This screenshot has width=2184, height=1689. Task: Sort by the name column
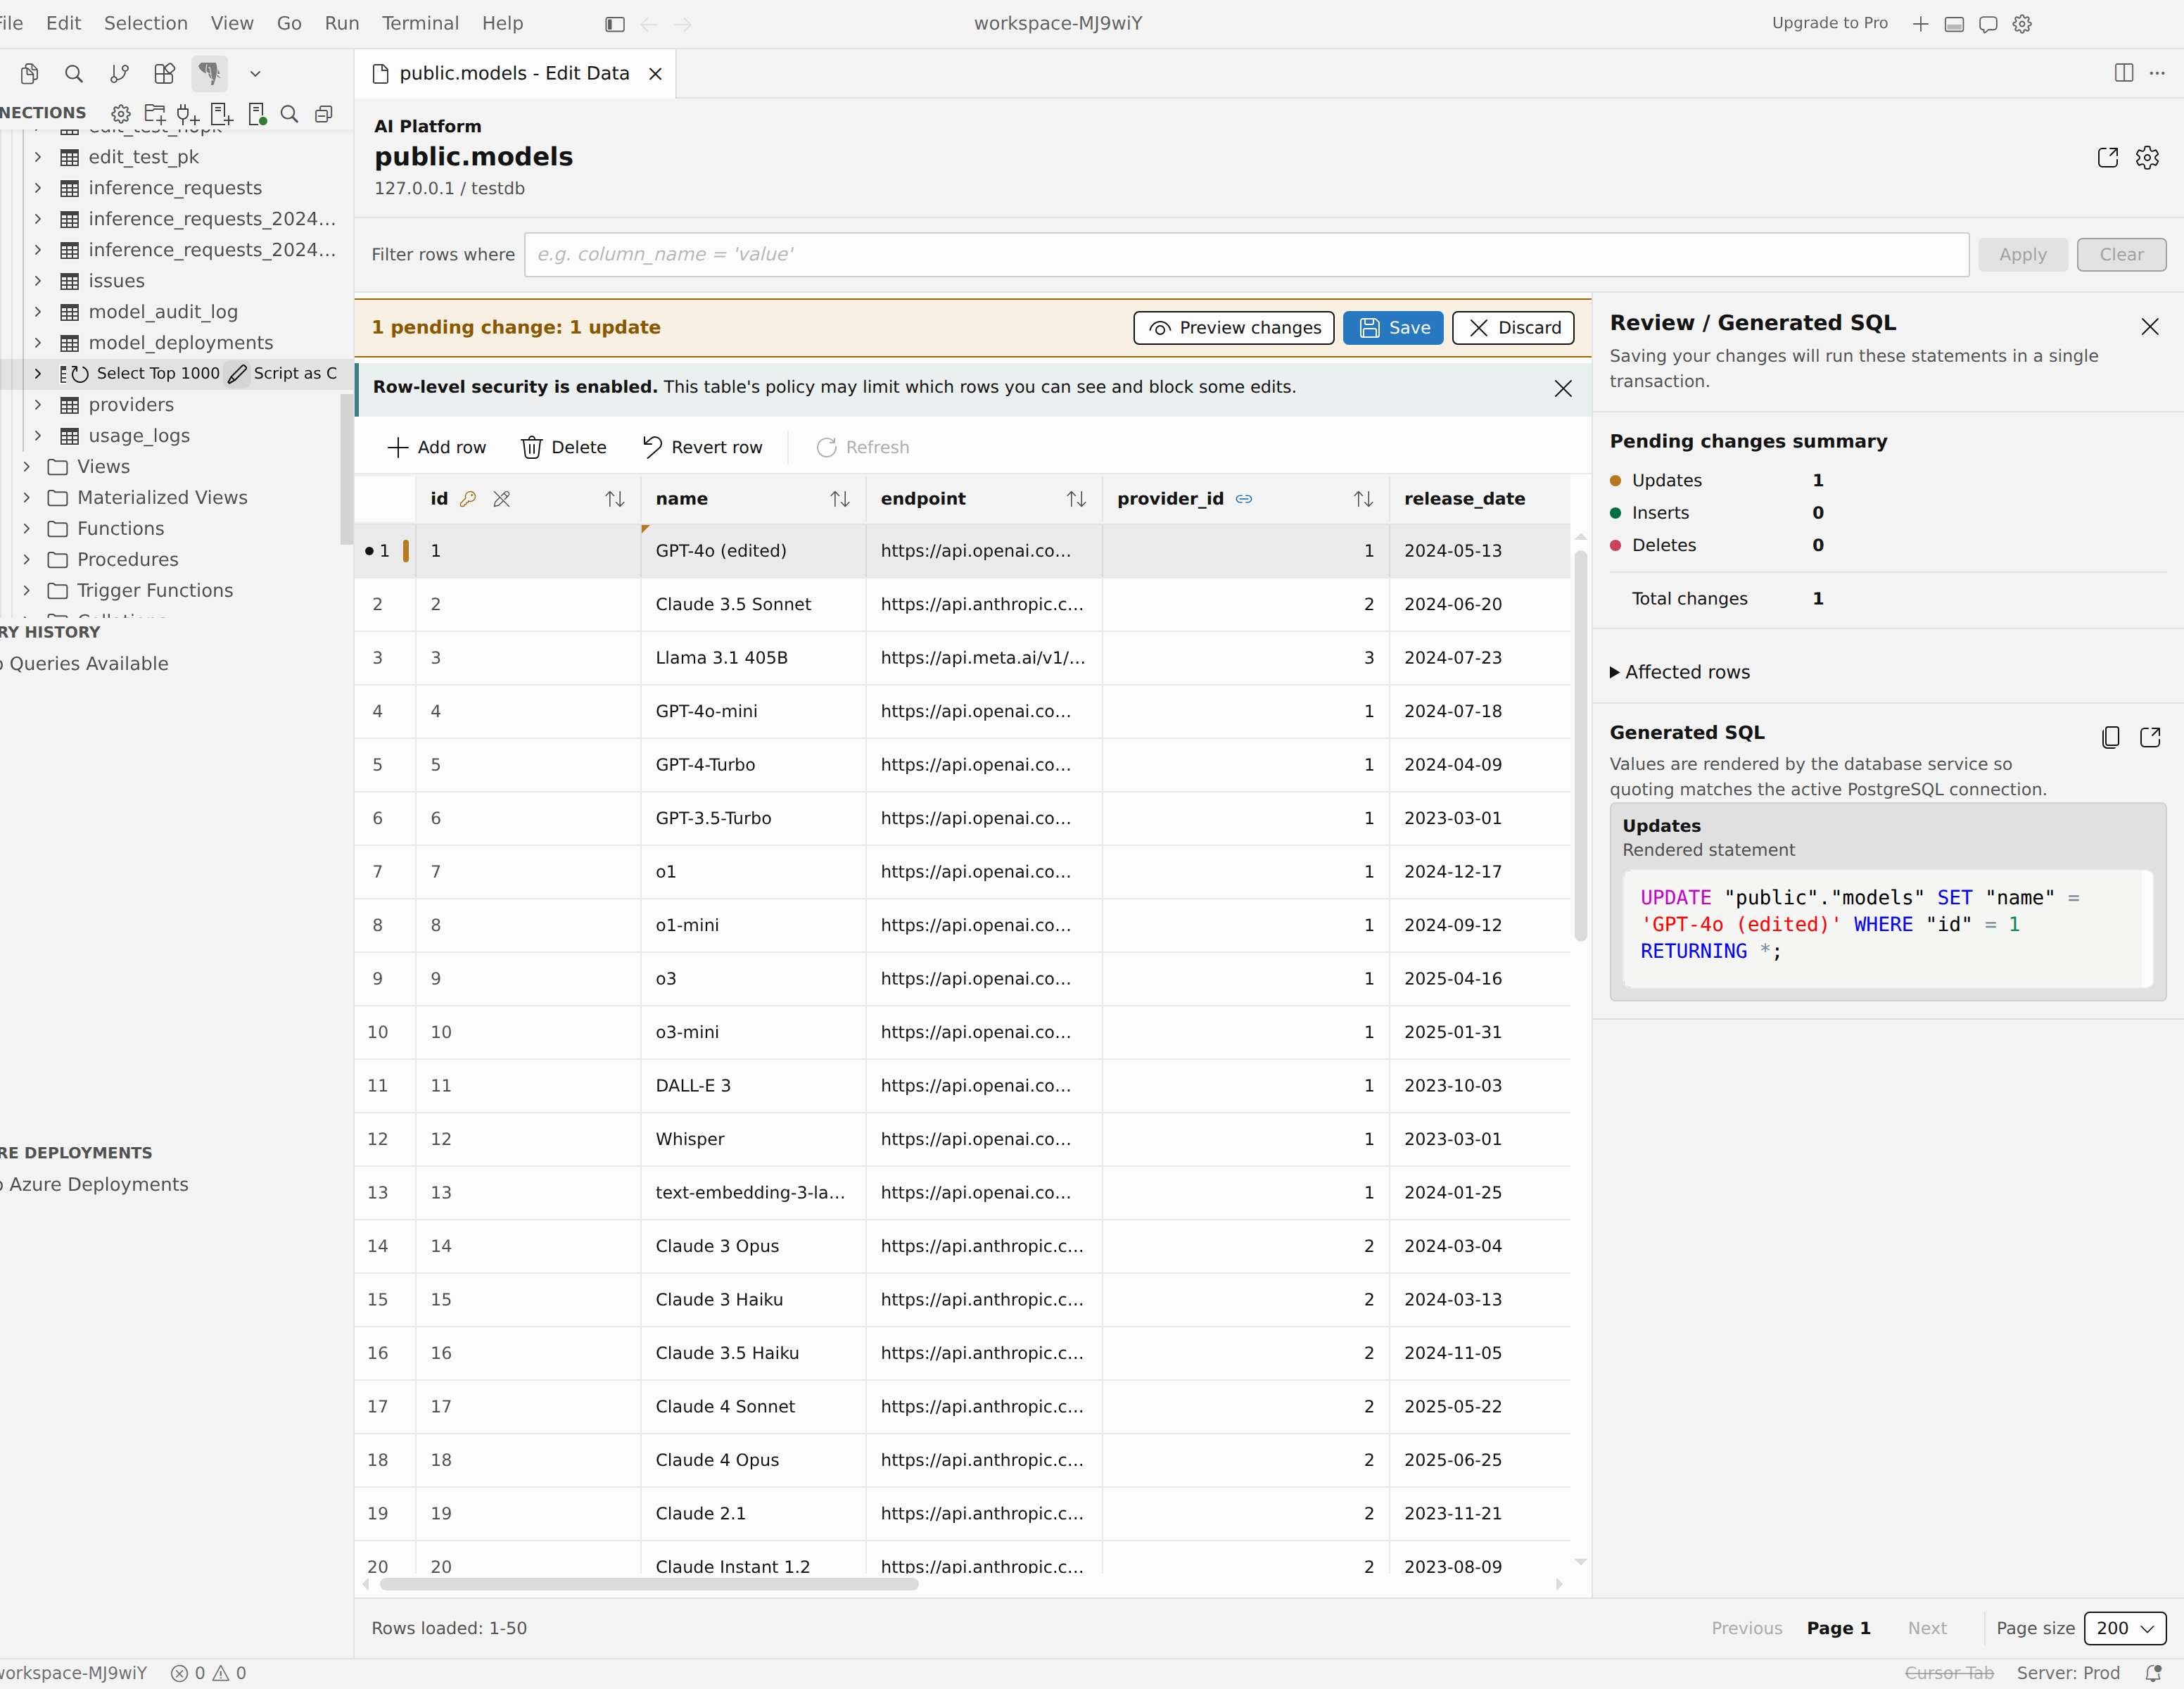pyautogui.click(x=840, y=499)
